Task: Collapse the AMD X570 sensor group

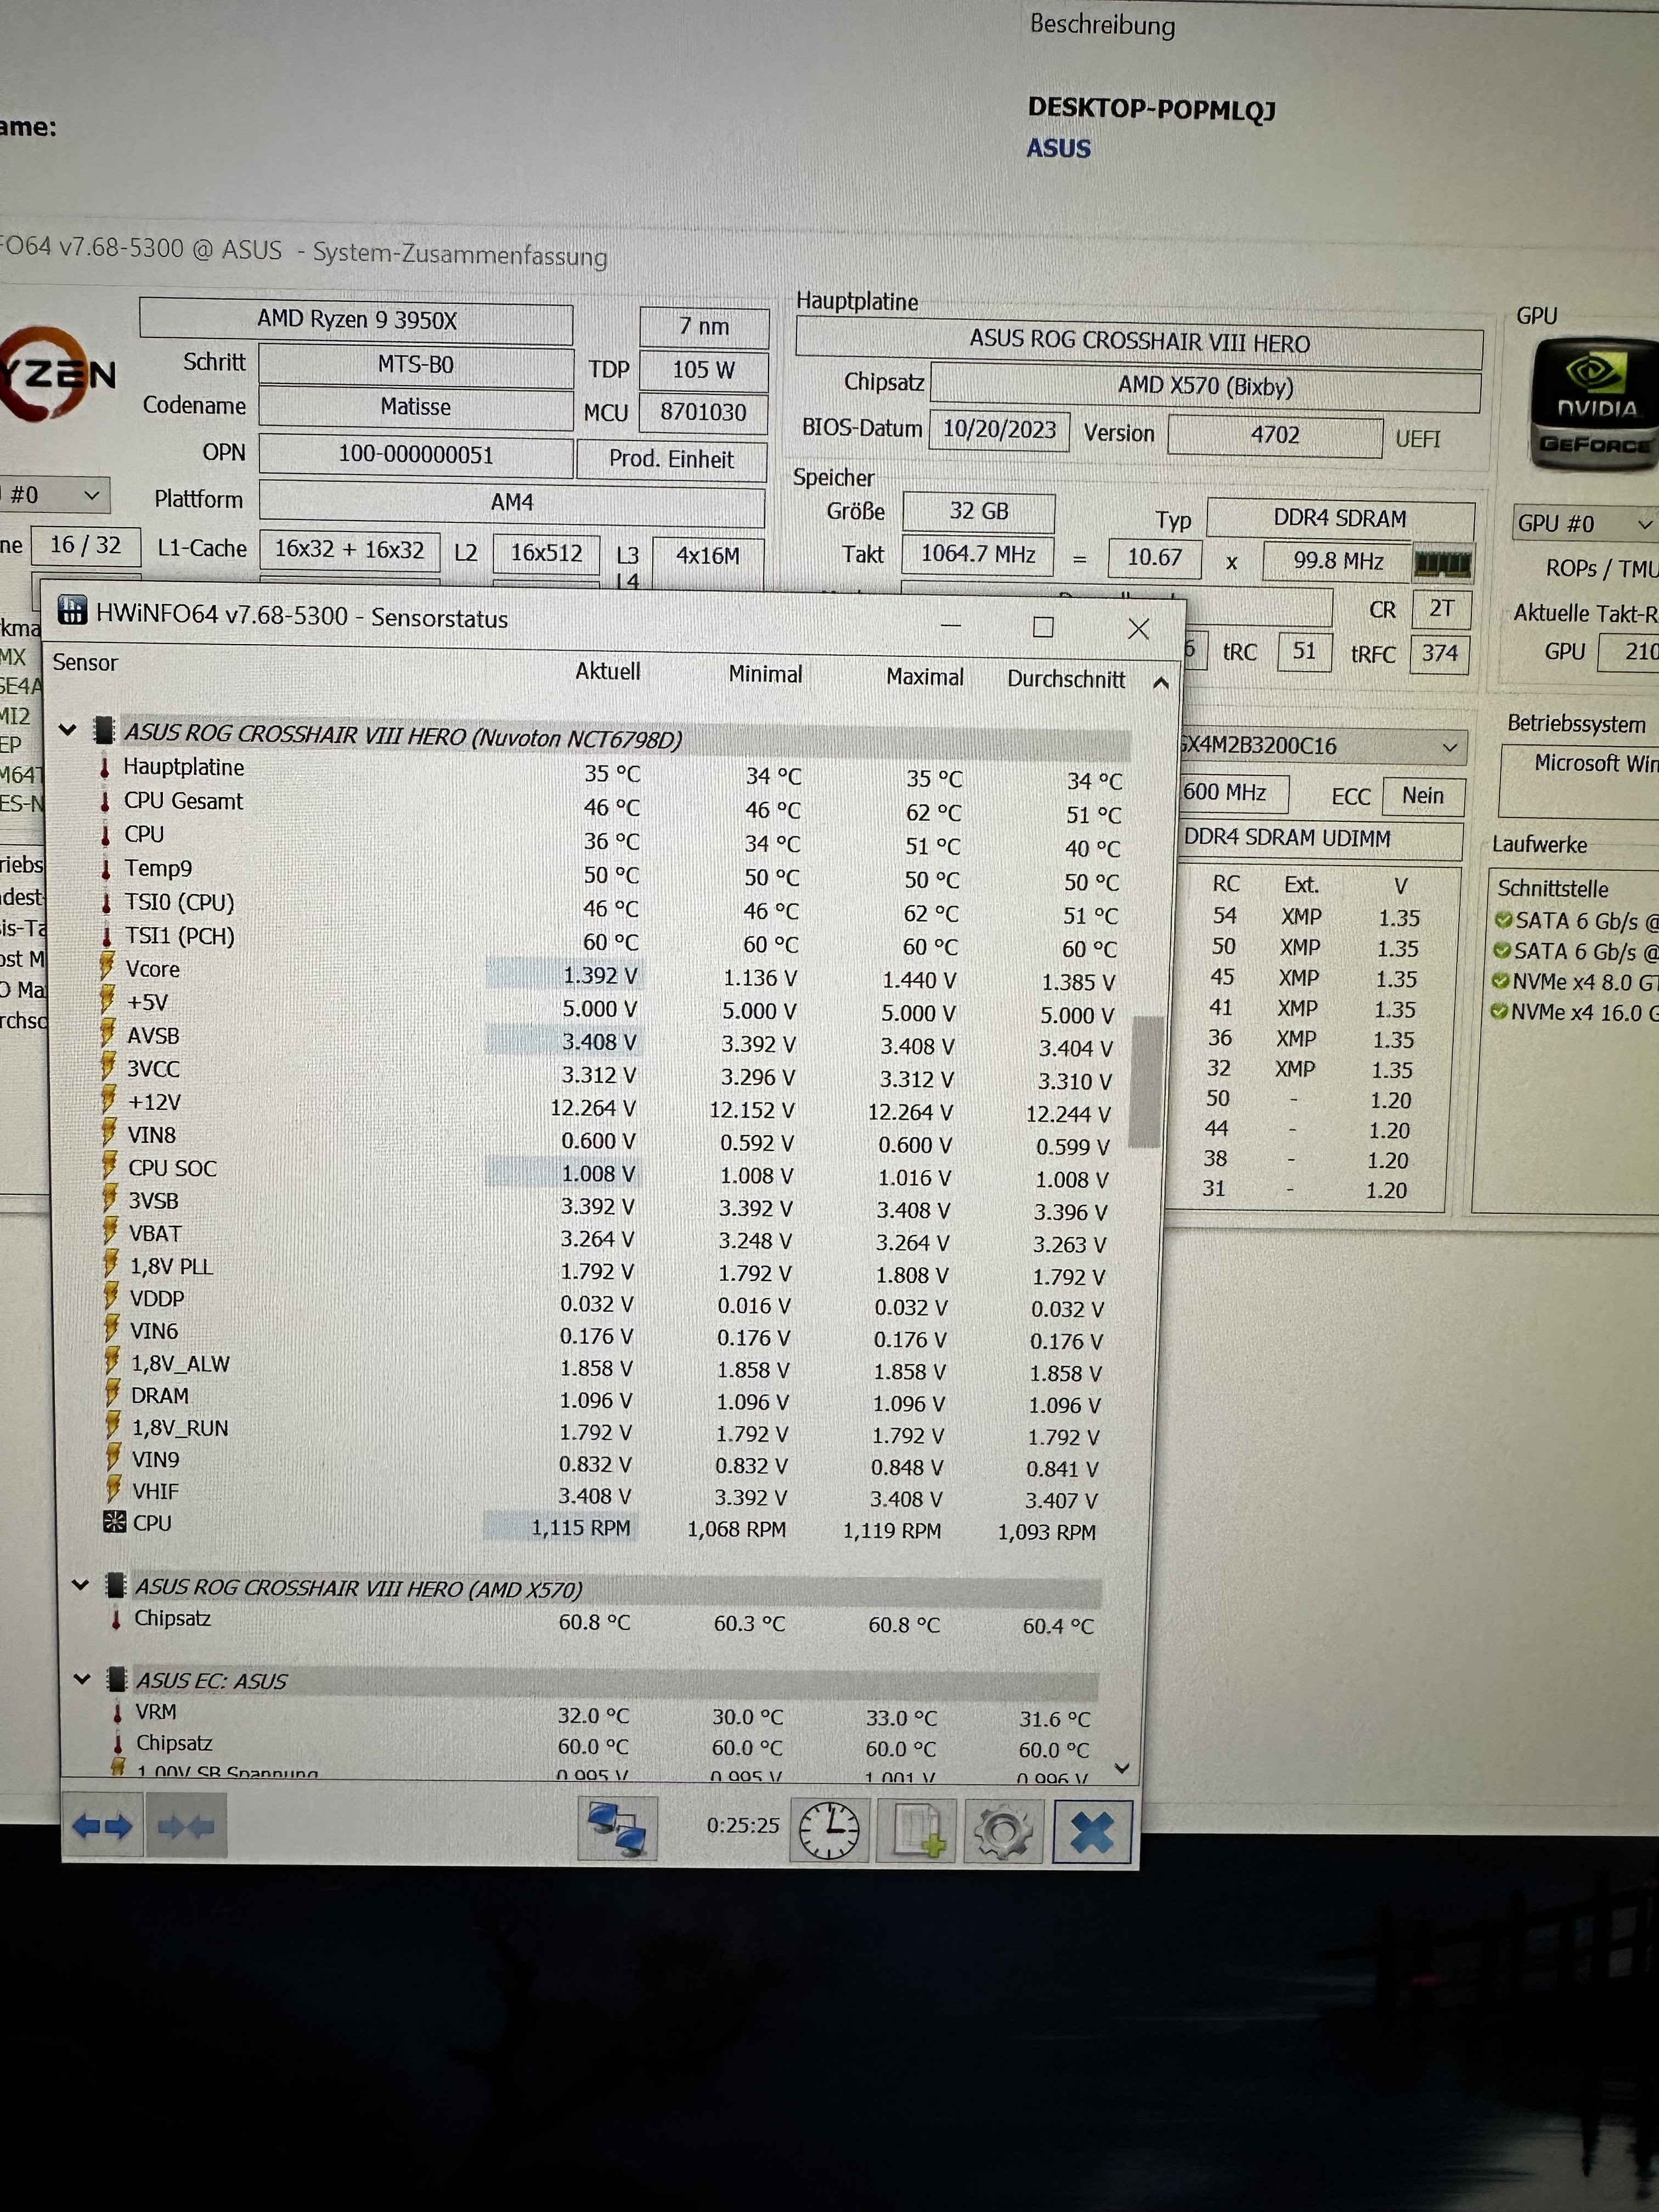Action: [81, 1585]
